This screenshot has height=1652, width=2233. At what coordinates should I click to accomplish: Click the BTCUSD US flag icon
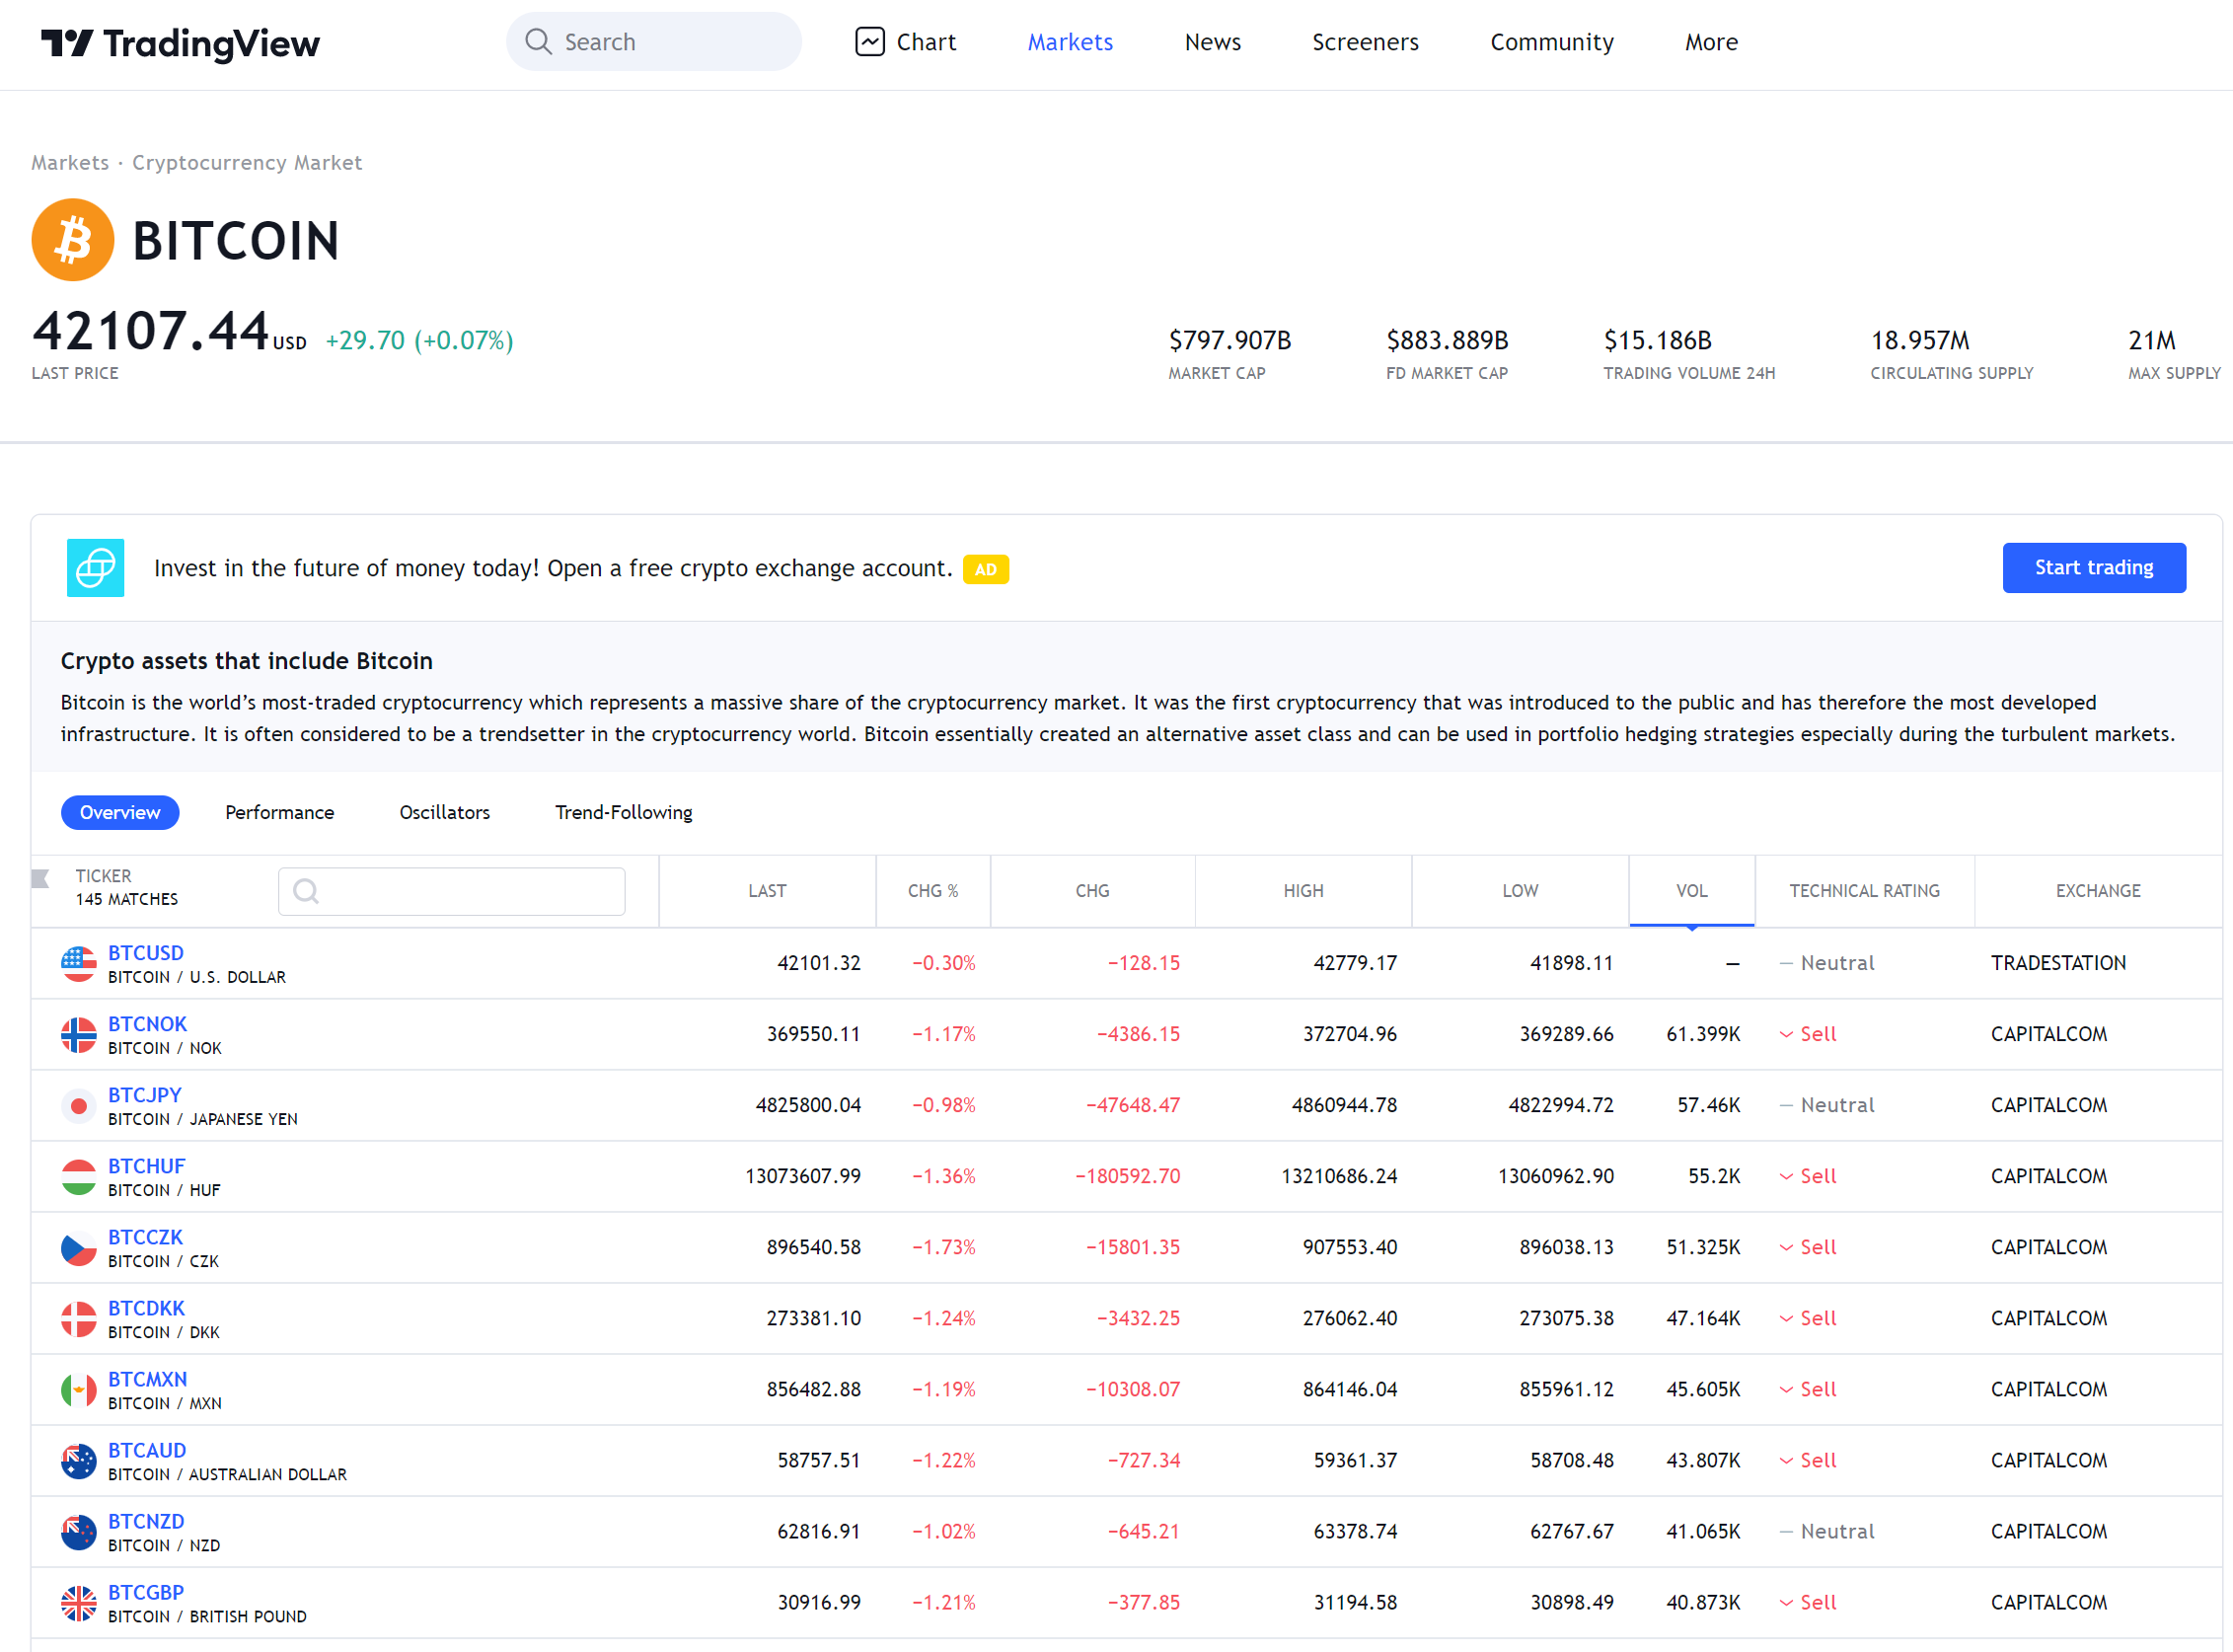[x=79, y=964]
